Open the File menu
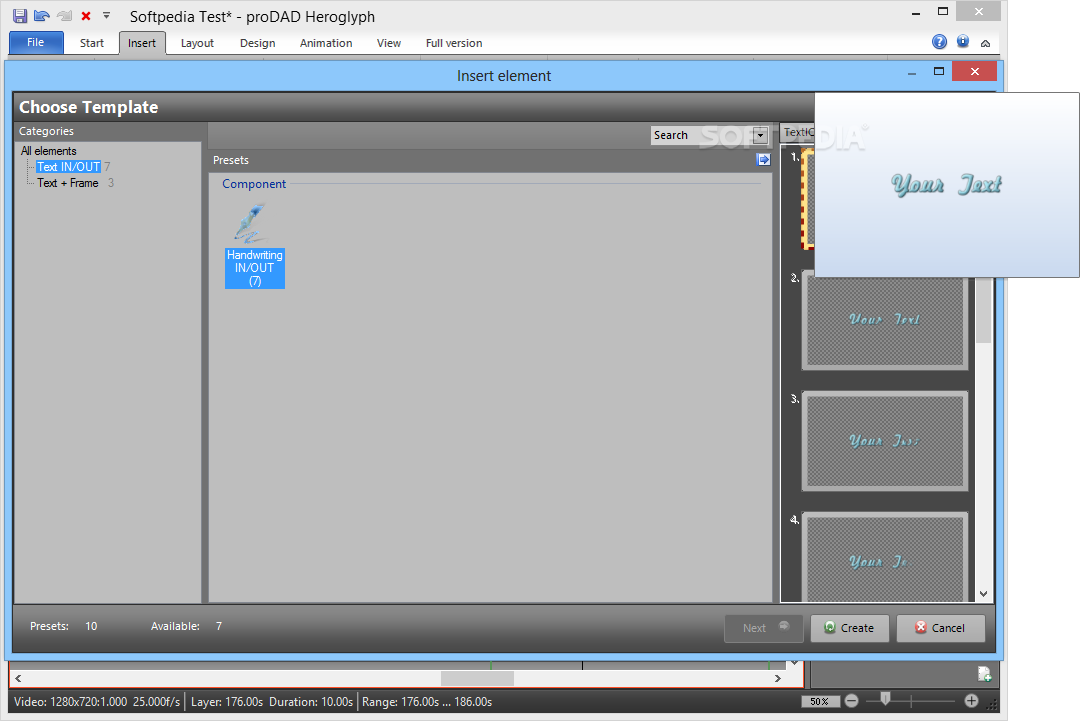 pyautogui.click(x=36, y=43)
